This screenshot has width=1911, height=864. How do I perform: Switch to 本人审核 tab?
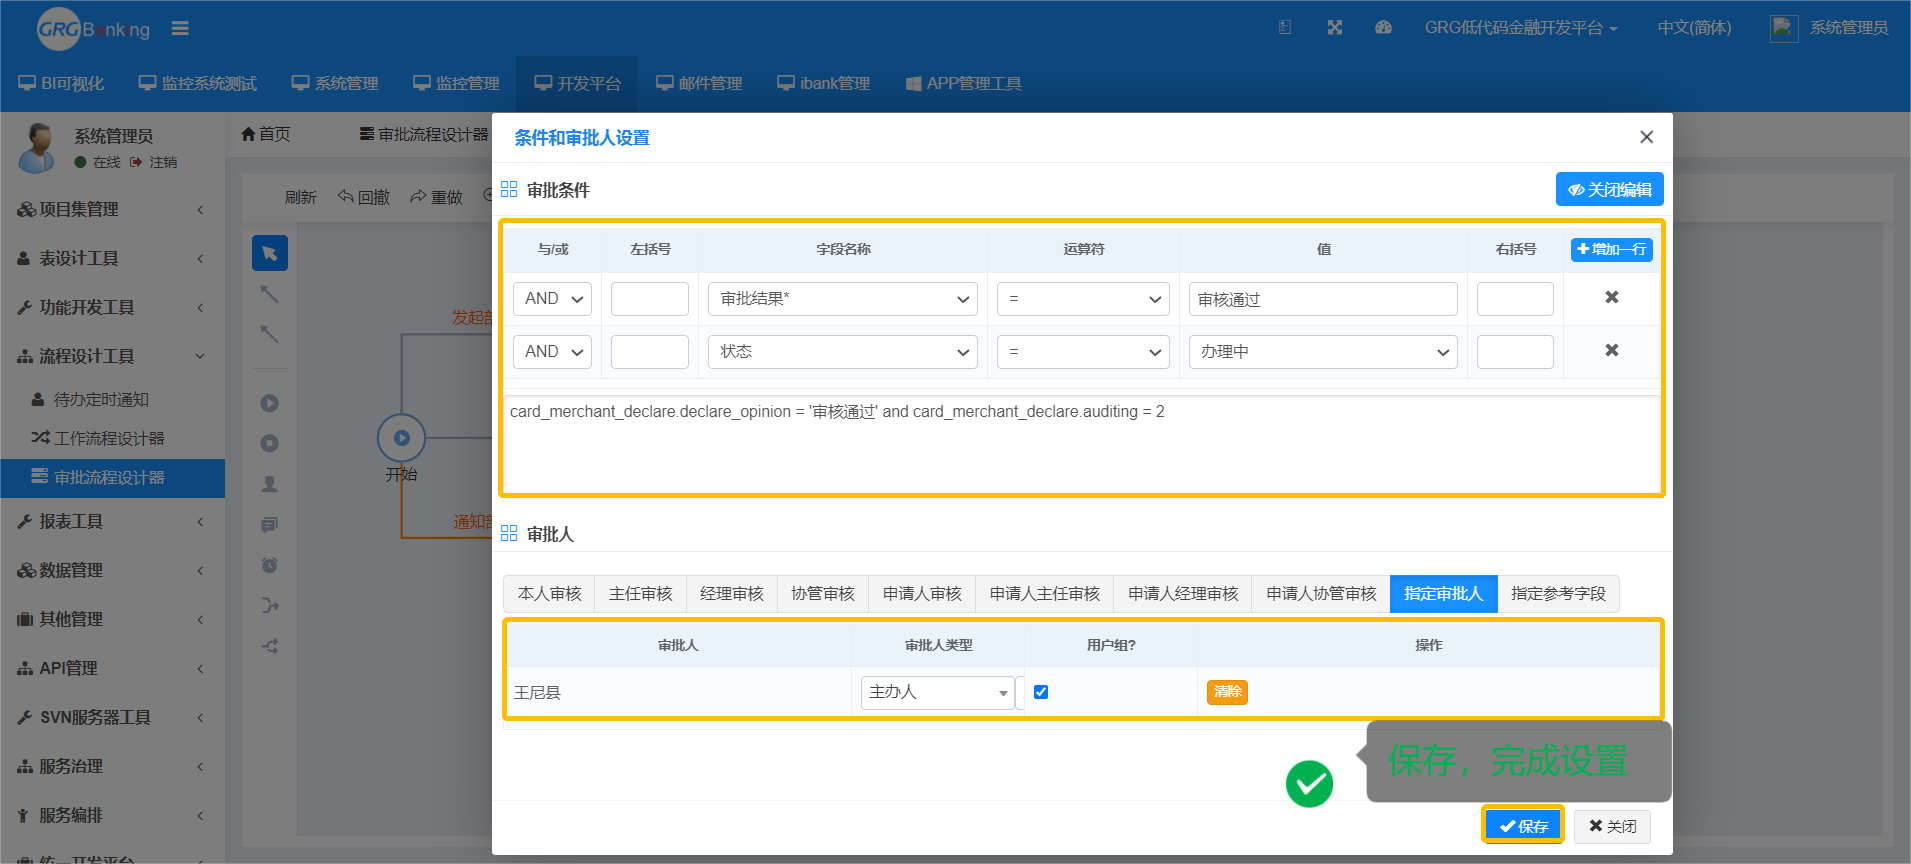pyautogui.click(x=549, y=594)
